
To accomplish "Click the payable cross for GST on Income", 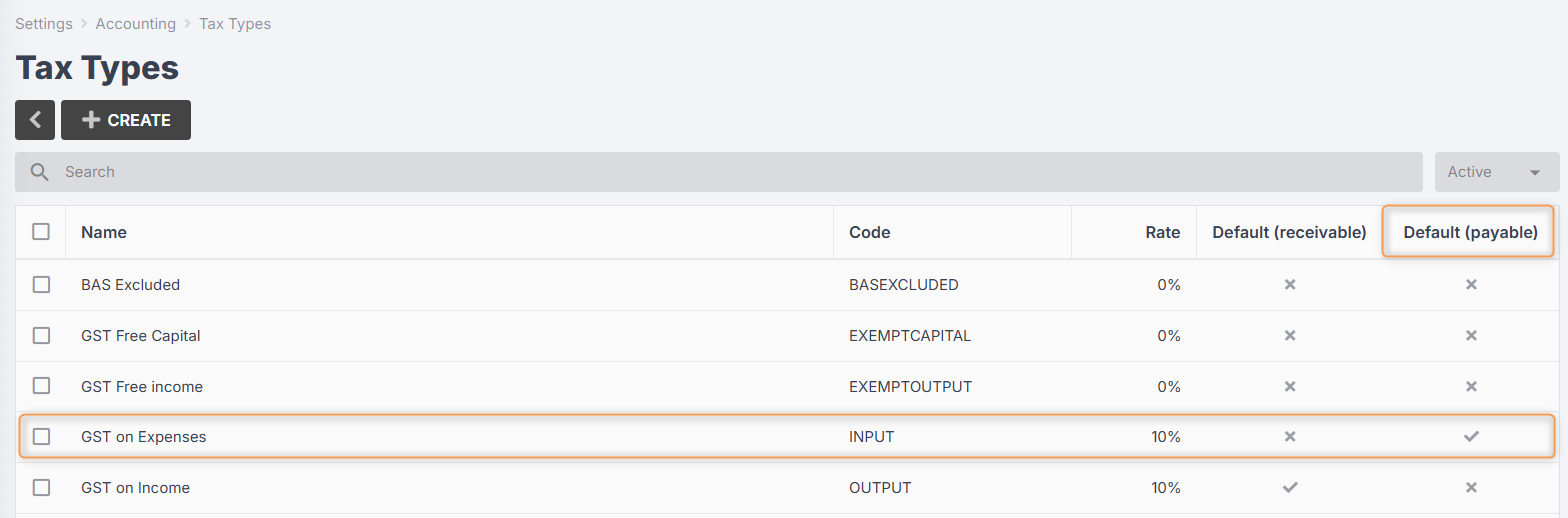I will (x=1471, y=488).
